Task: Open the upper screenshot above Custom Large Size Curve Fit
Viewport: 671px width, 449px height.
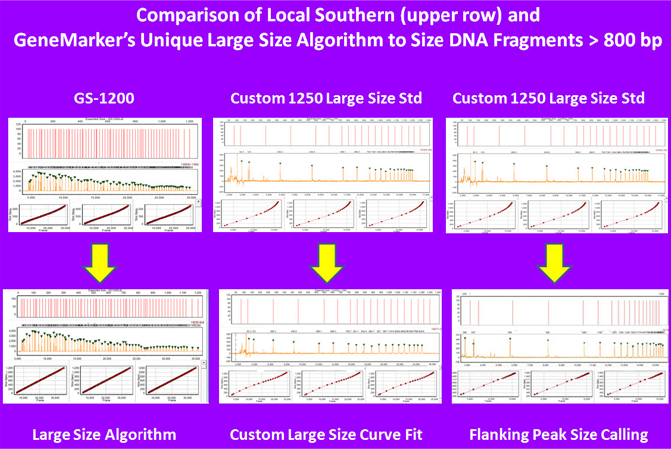Action: (x=323, y=175)
